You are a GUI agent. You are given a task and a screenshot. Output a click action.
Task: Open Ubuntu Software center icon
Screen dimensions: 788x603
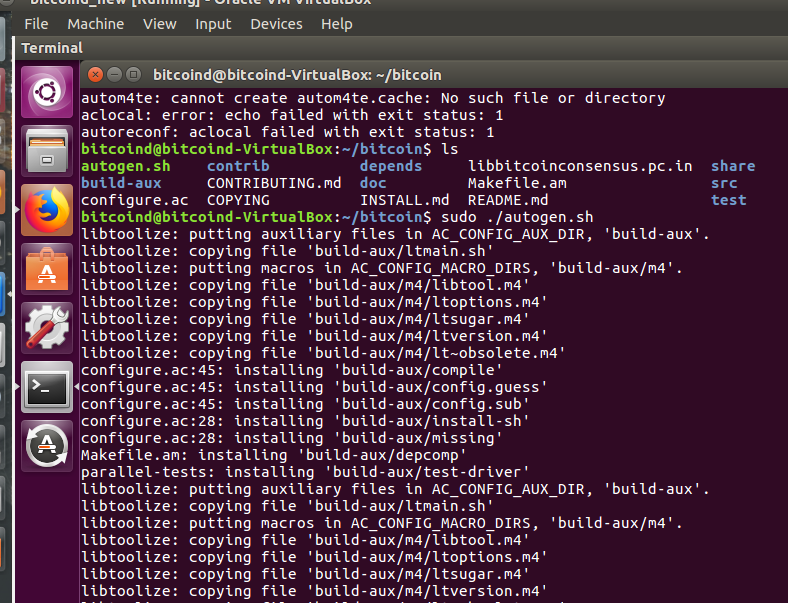47,269
